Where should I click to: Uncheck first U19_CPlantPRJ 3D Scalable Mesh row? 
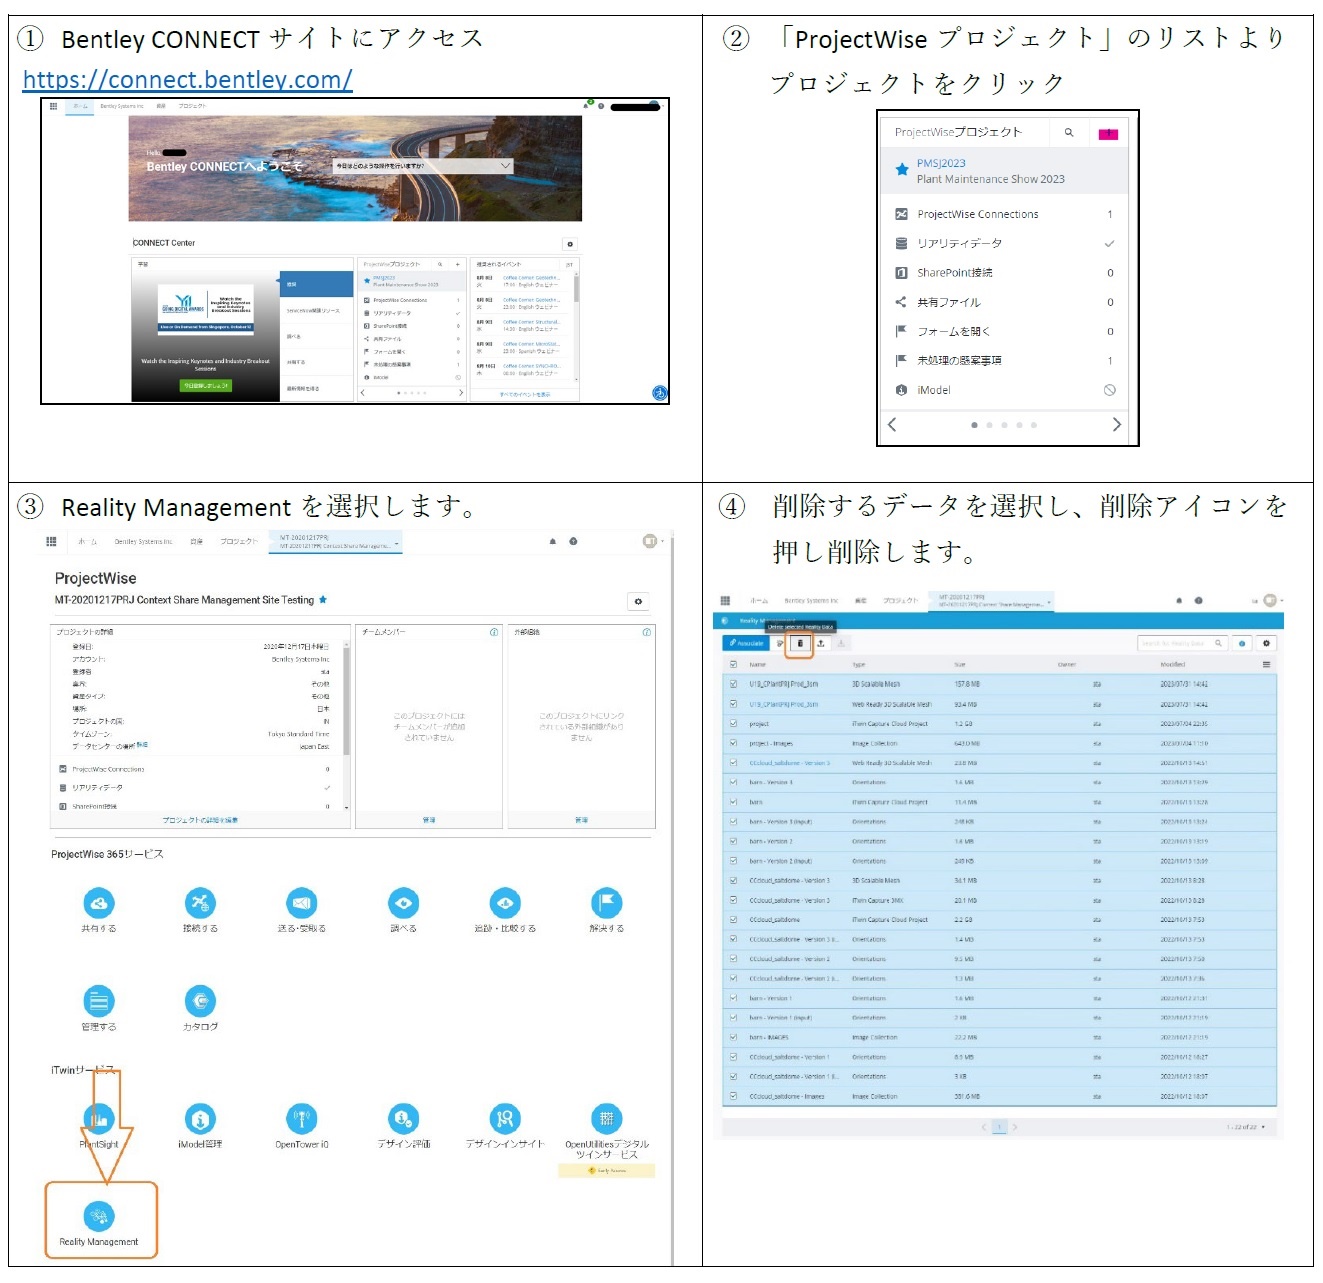[x=733, y=684]
